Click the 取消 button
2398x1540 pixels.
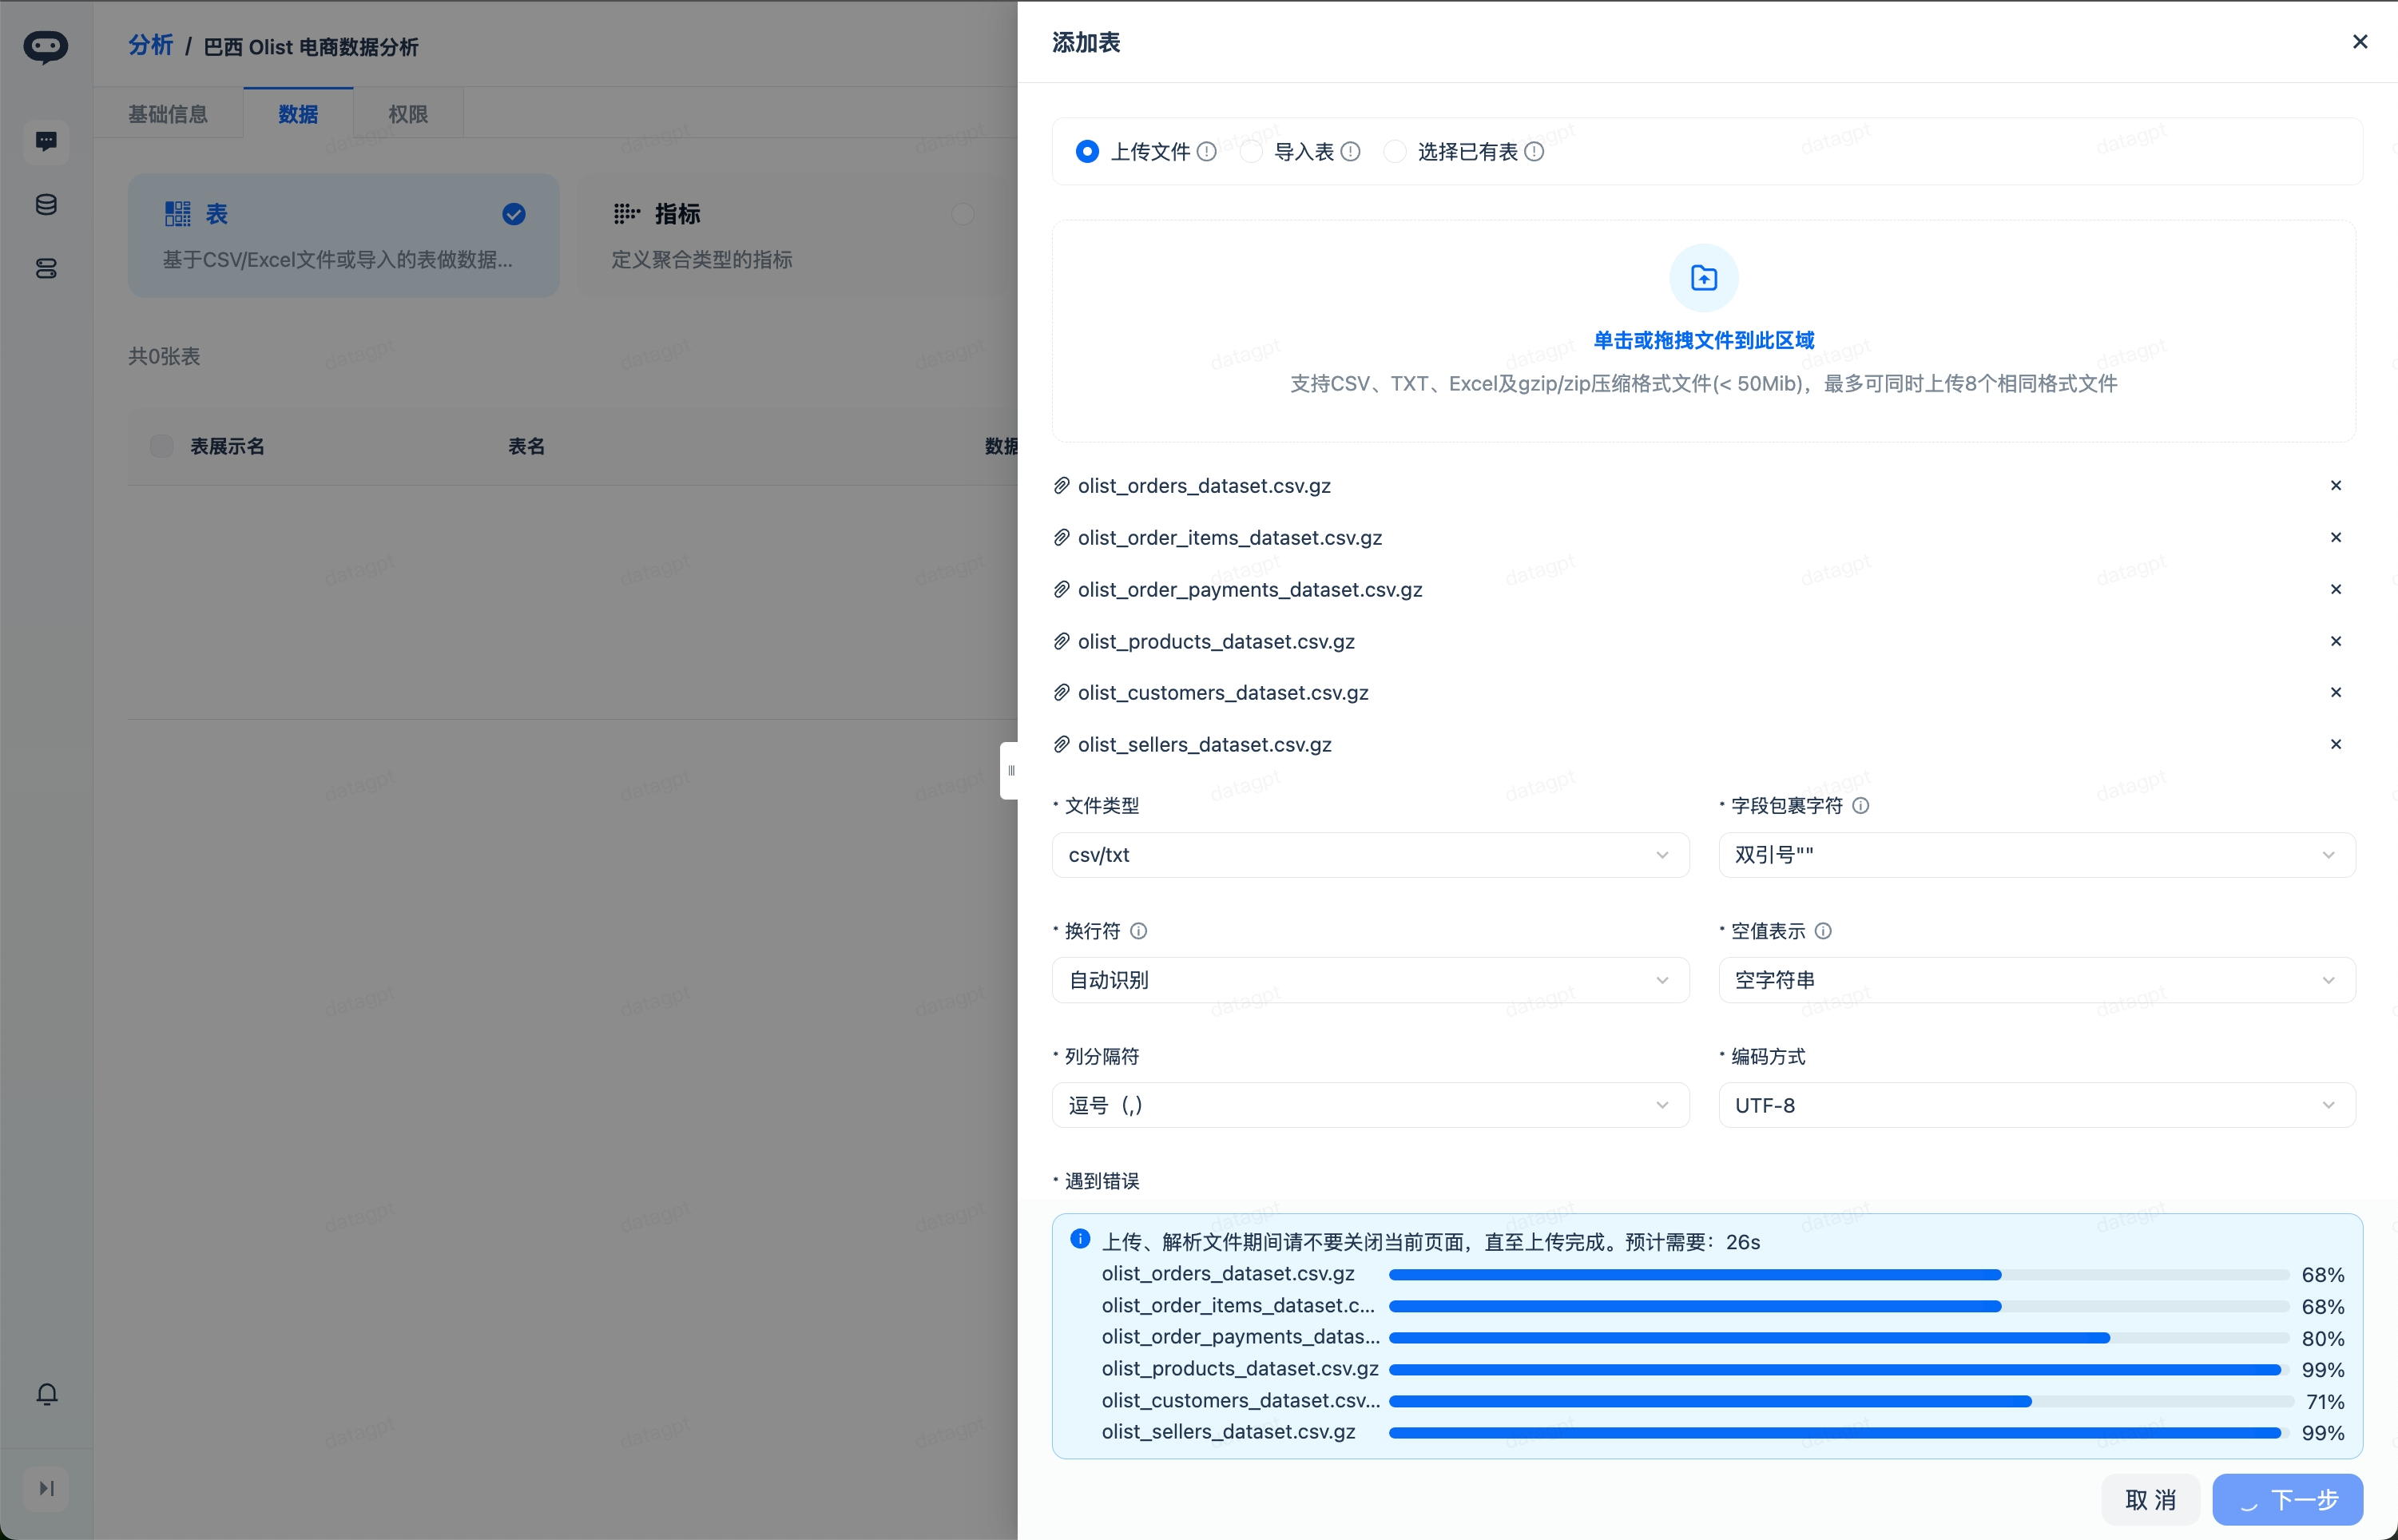[2150, 1499]
